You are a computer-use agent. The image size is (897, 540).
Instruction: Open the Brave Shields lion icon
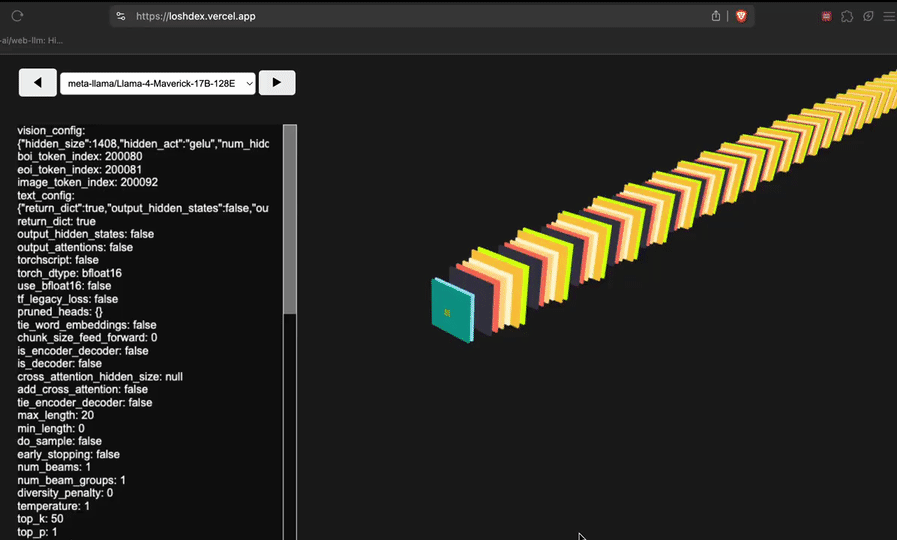pos(741,16)
